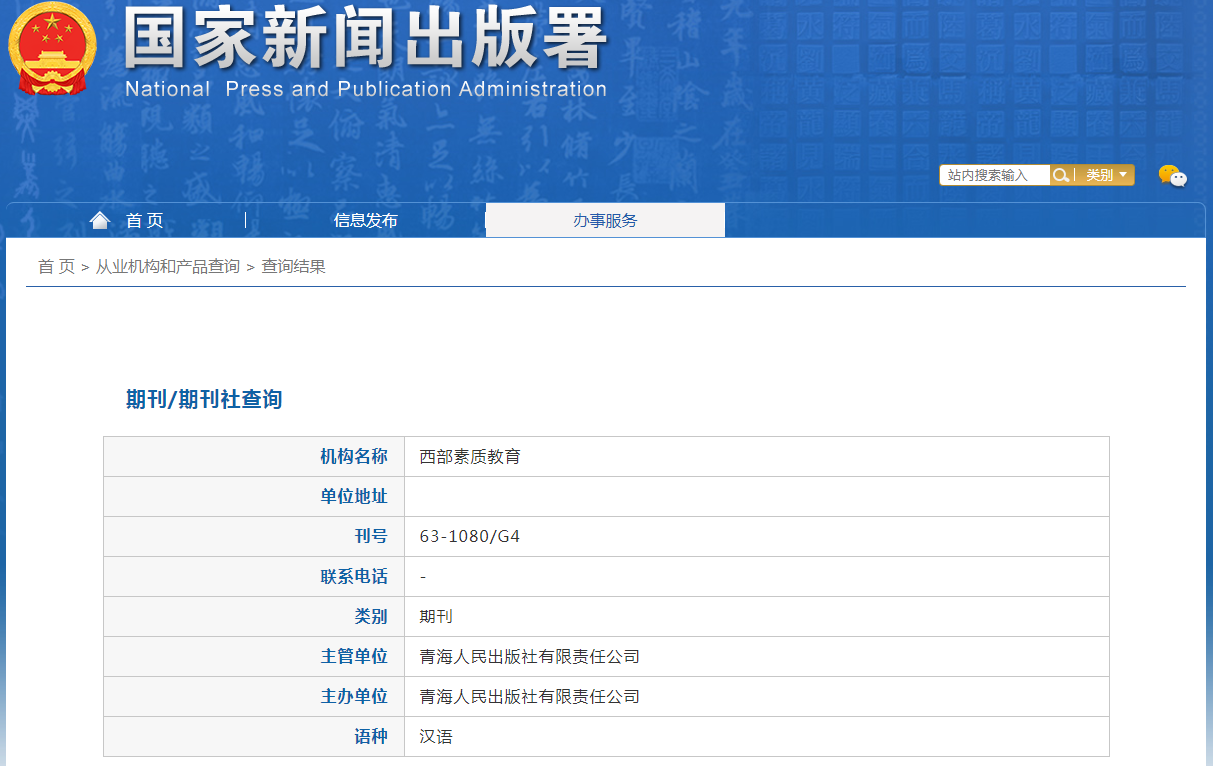Switch to the 办事服务 tab
Image resolution: width=1213 pixels, height=766 pixels.
[x=605, y=221]
